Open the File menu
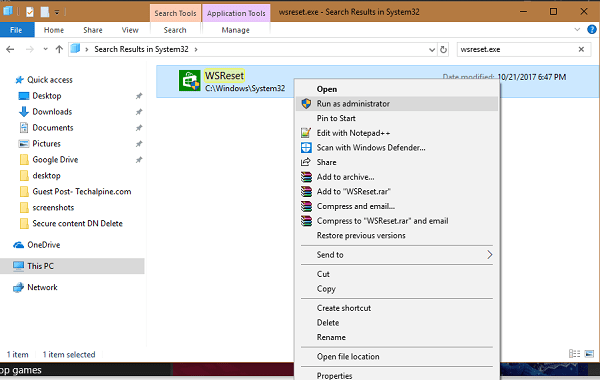 coord(16,30)
